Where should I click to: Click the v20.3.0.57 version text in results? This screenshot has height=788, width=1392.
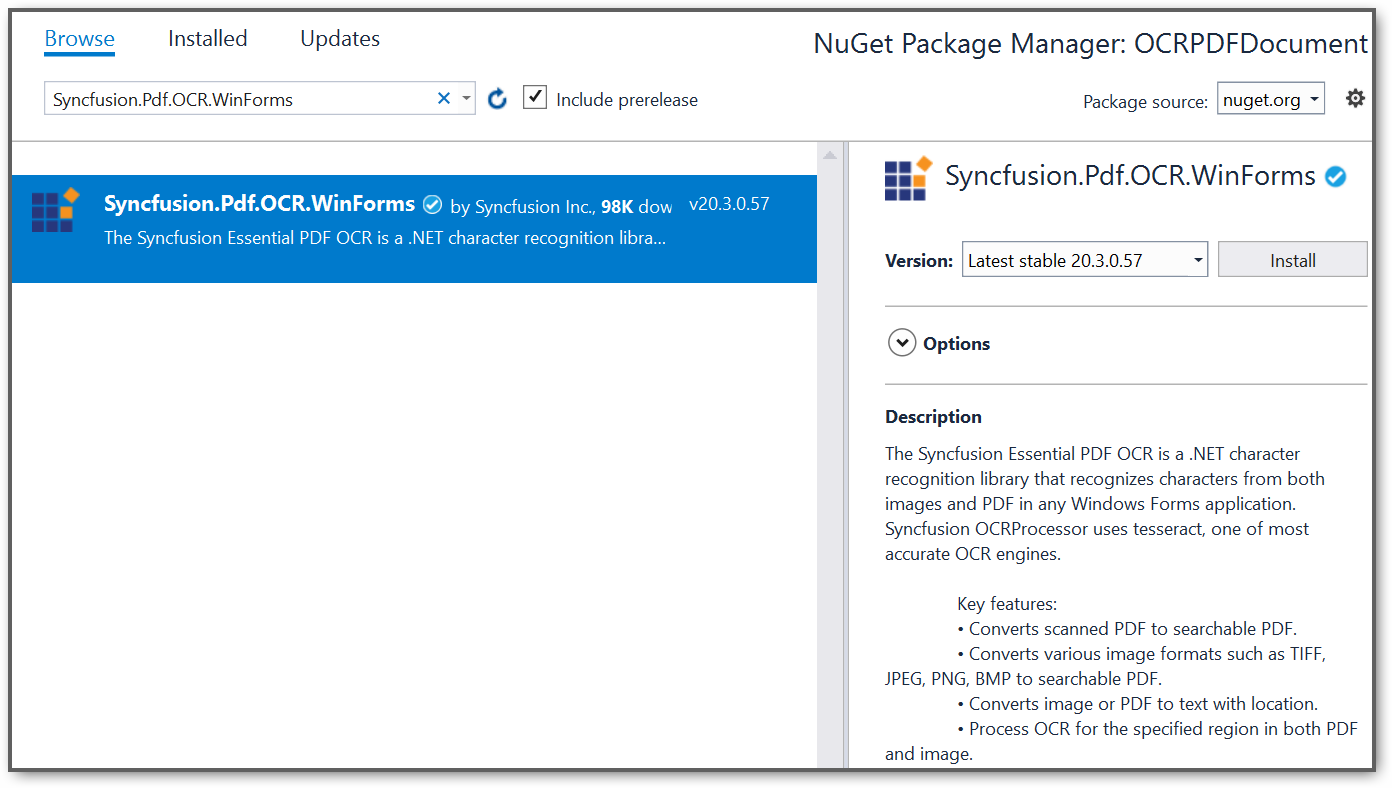729,204
